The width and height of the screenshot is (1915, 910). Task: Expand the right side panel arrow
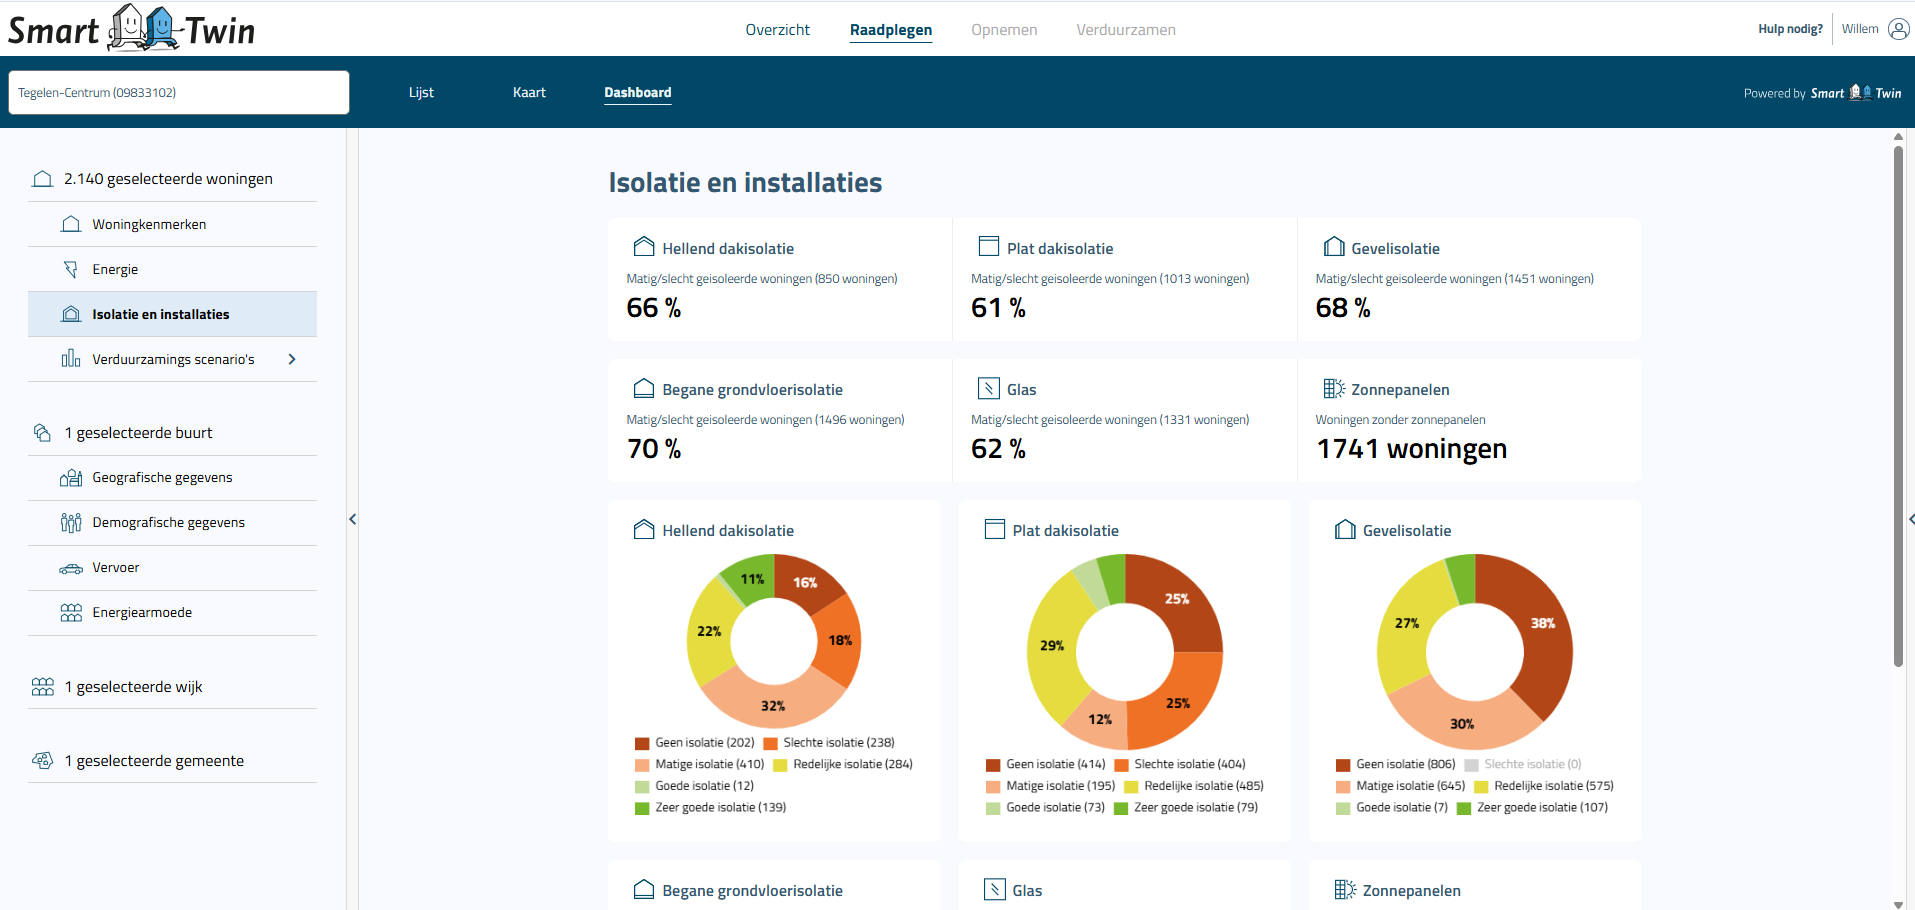point(1910,519)
